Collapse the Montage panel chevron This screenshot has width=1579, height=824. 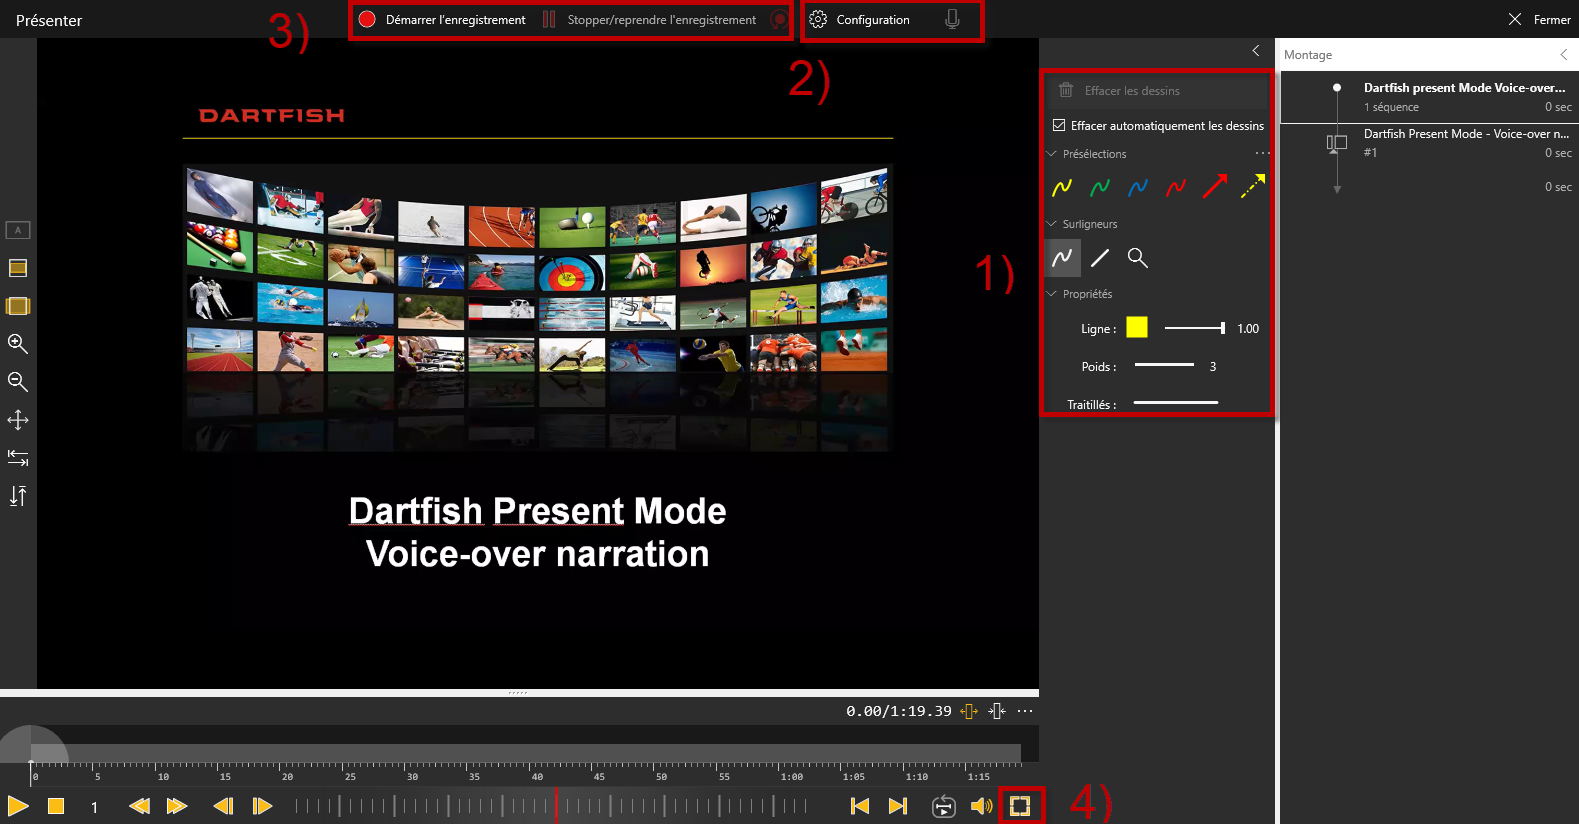(x=1564, y=54)
